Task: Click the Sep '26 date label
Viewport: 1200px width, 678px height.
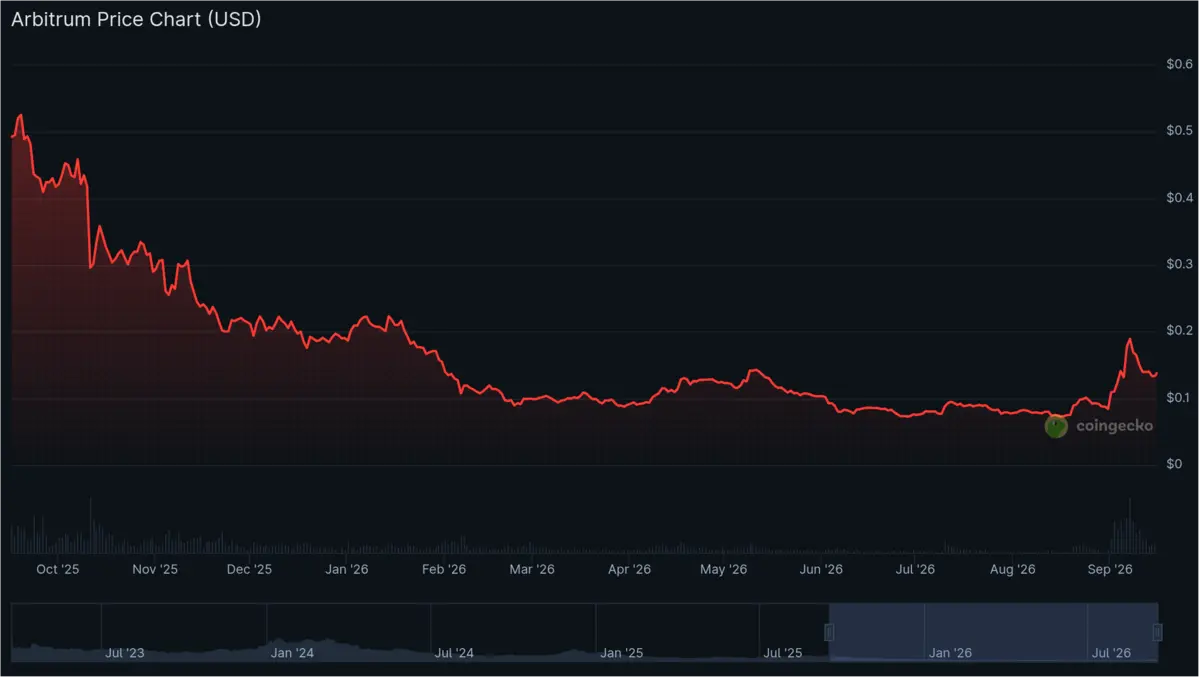Action: tap(1109, 569)
